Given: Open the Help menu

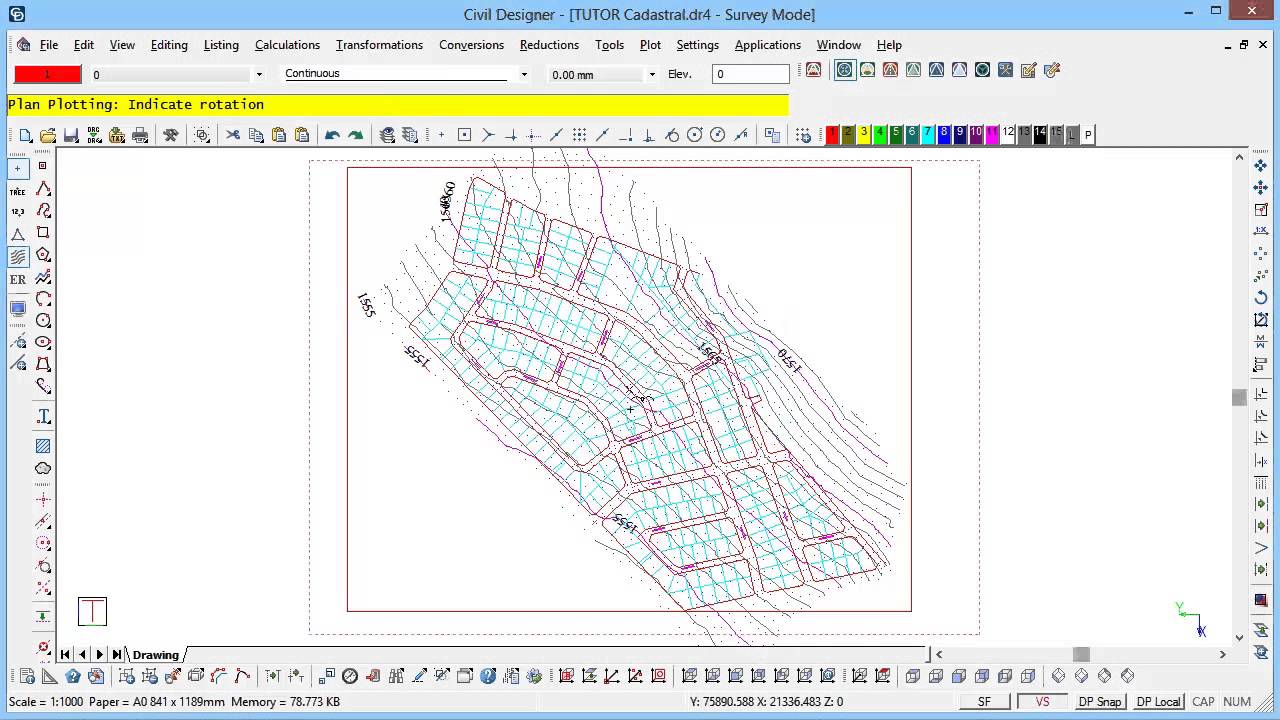Looking at the screenshot, I should pyautogui.click(x=889, y=45).
